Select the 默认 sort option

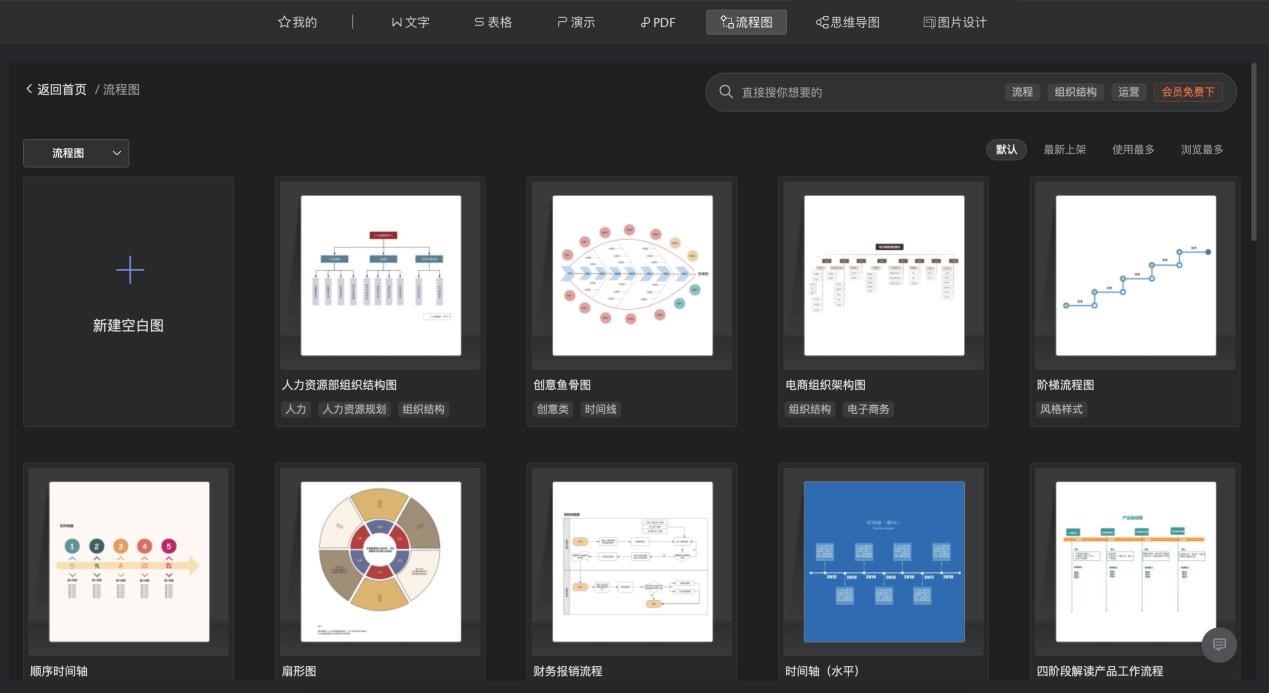(1006, 149)
